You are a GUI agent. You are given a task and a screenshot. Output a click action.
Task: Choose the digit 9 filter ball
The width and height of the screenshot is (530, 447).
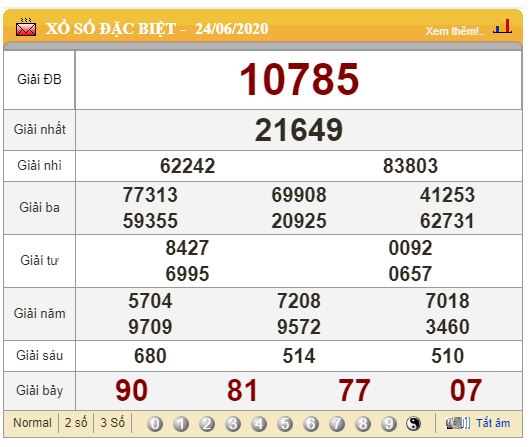click(389, 424)
